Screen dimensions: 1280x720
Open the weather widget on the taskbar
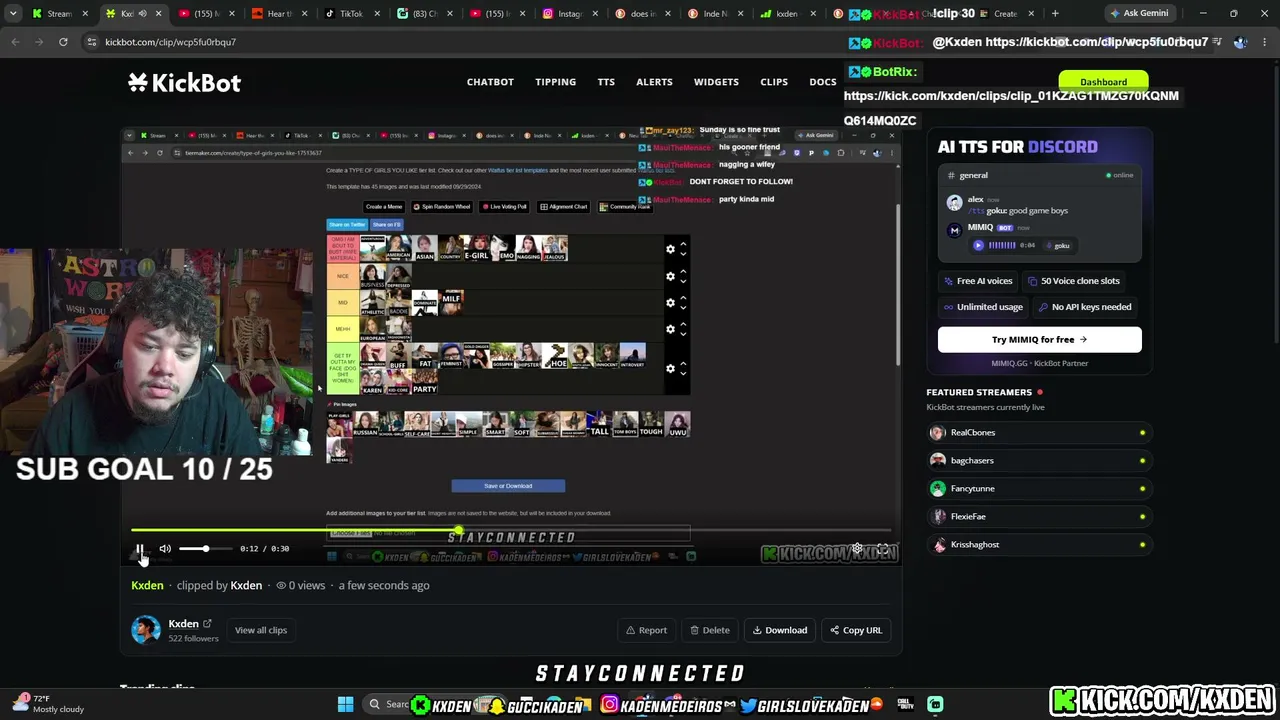tap(47, 704)
